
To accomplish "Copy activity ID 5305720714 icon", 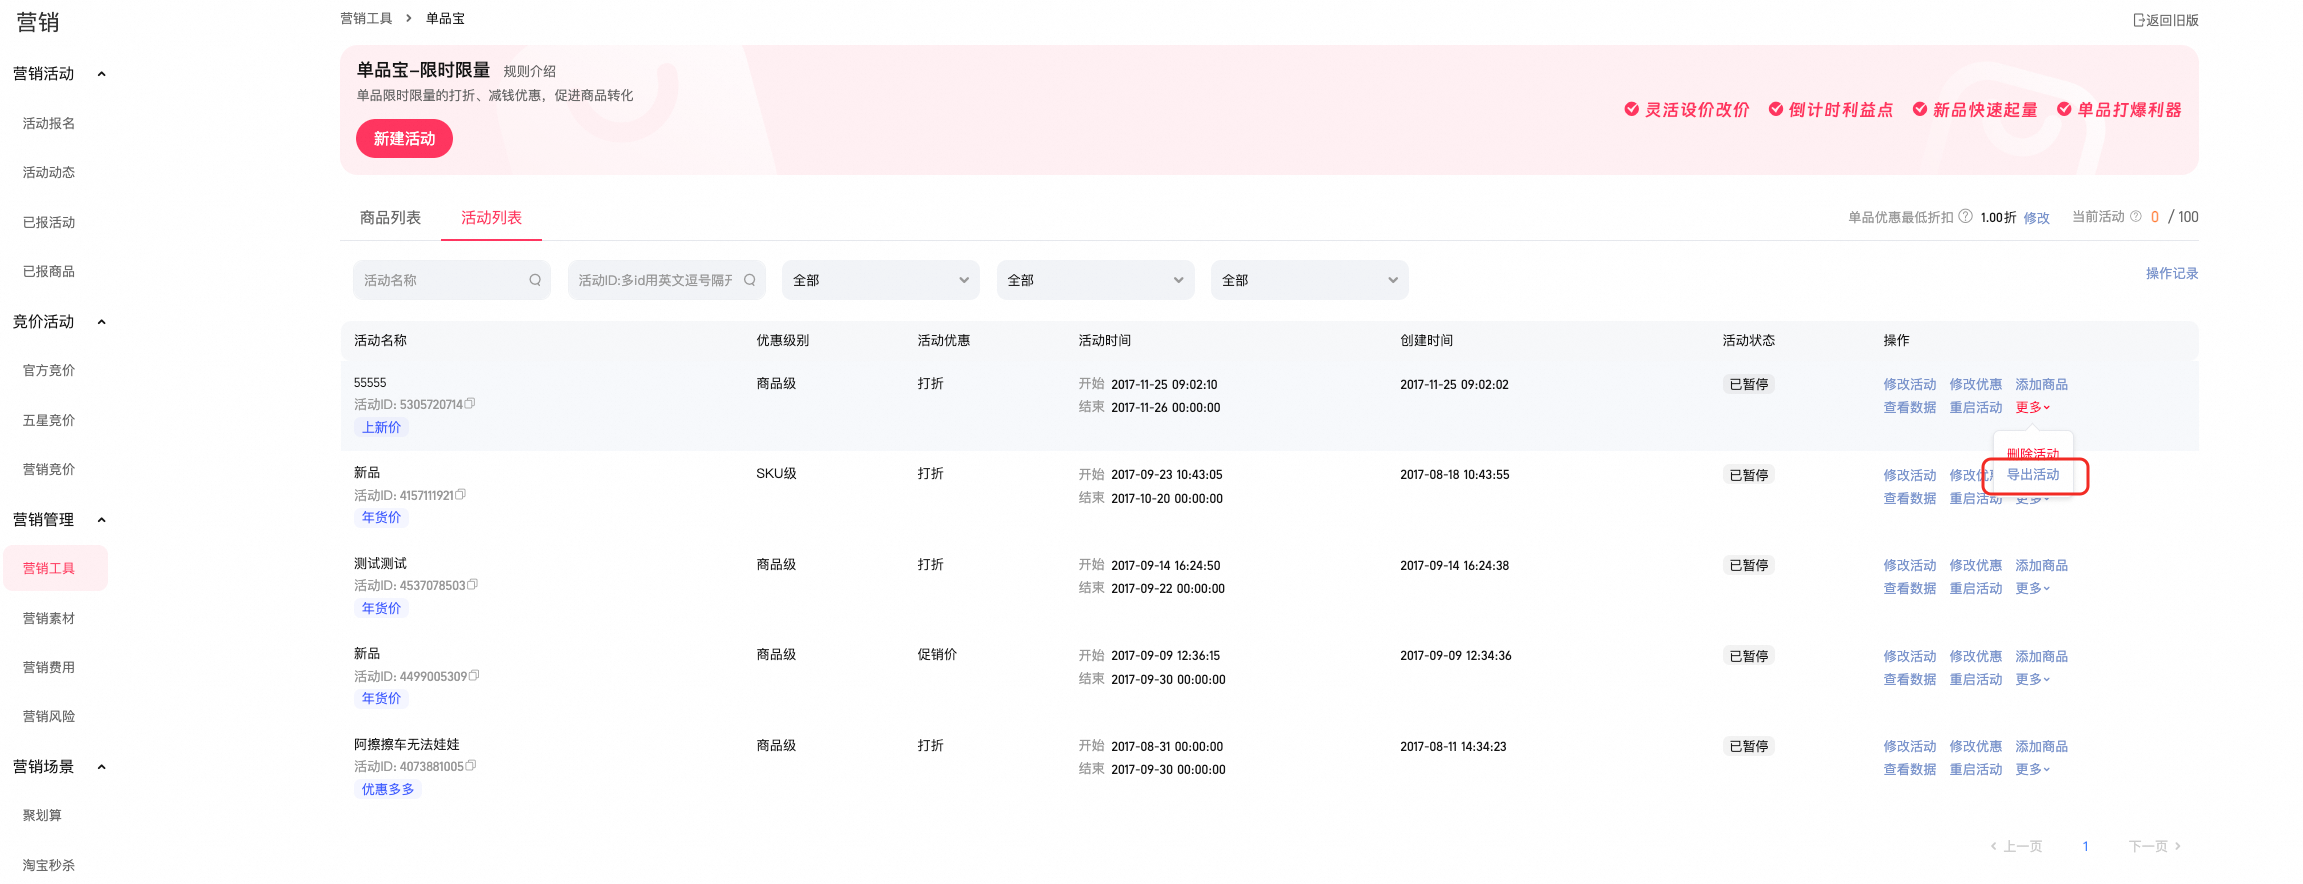I will pyautogui.click(x=470, y=404).
